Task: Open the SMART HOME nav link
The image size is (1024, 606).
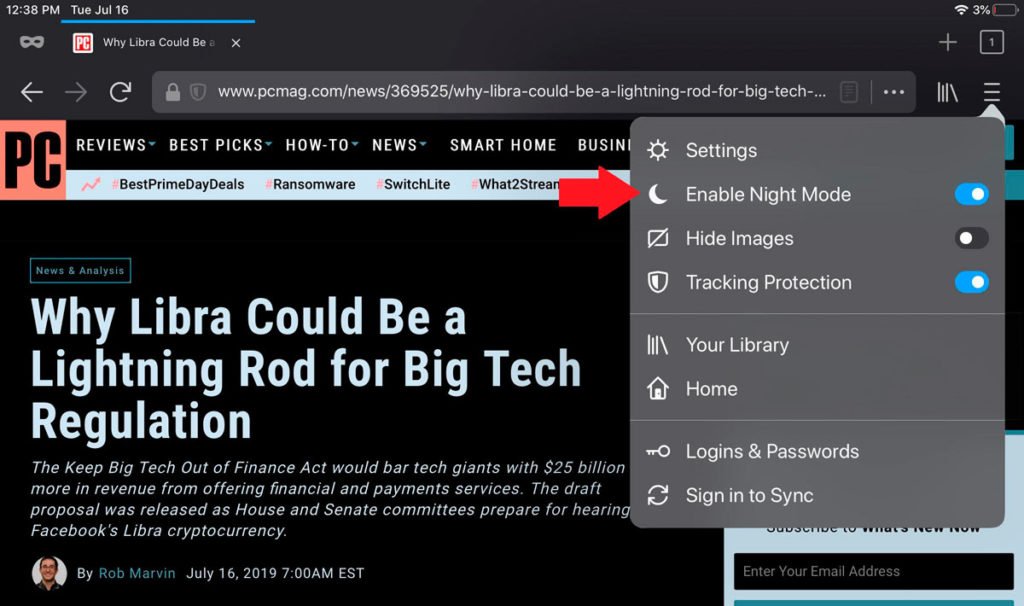Action: (x=503, y=145)
